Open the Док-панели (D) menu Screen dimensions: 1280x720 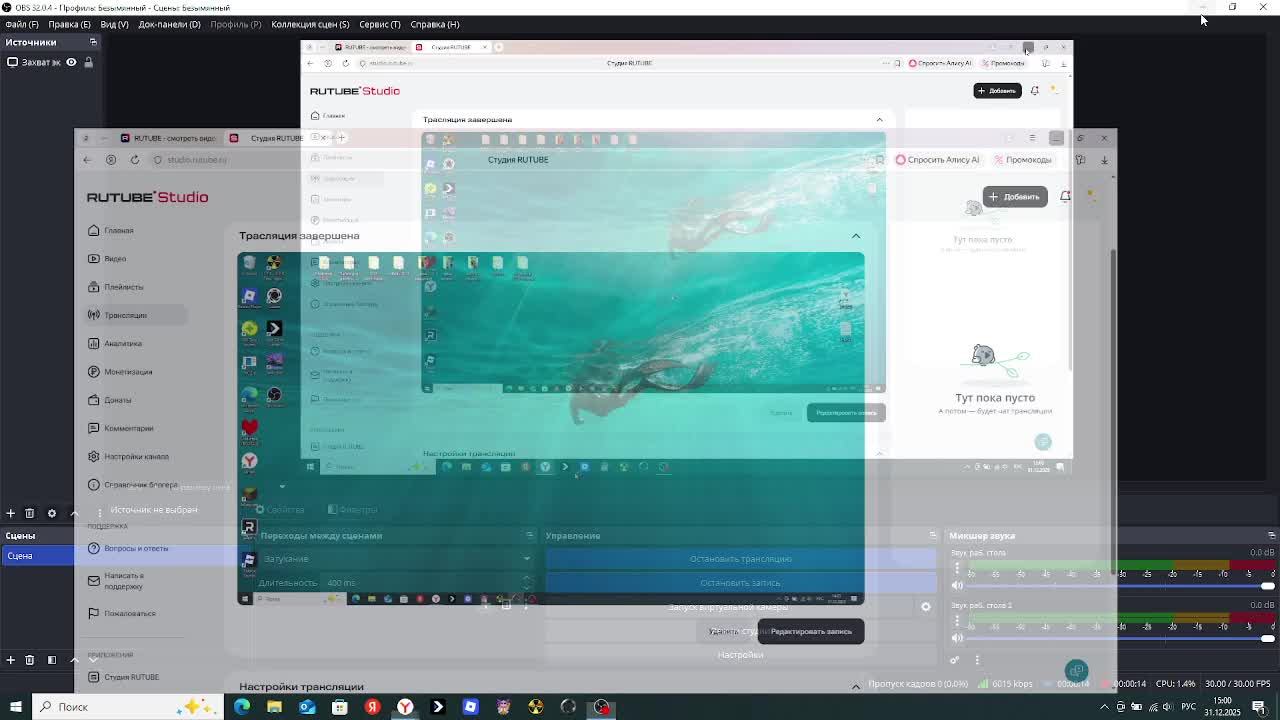click(x=169, y=24)
